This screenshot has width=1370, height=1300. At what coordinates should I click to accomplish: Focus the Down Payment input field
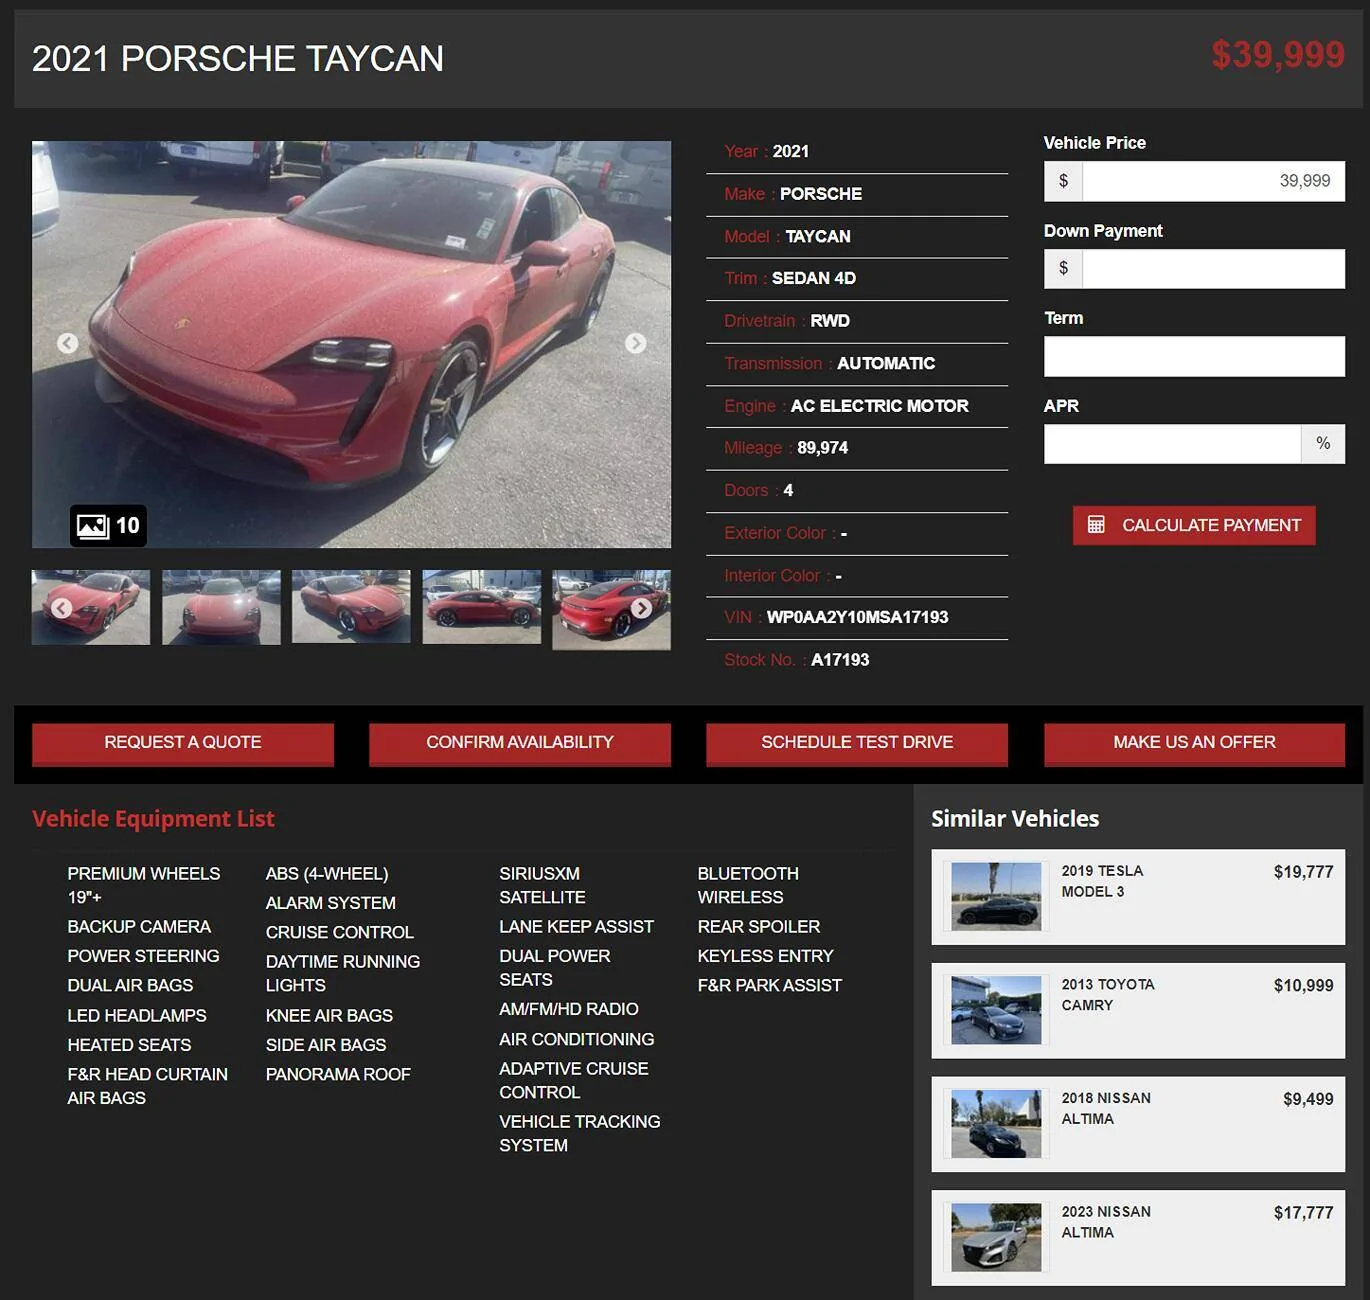pos(1213,269)
